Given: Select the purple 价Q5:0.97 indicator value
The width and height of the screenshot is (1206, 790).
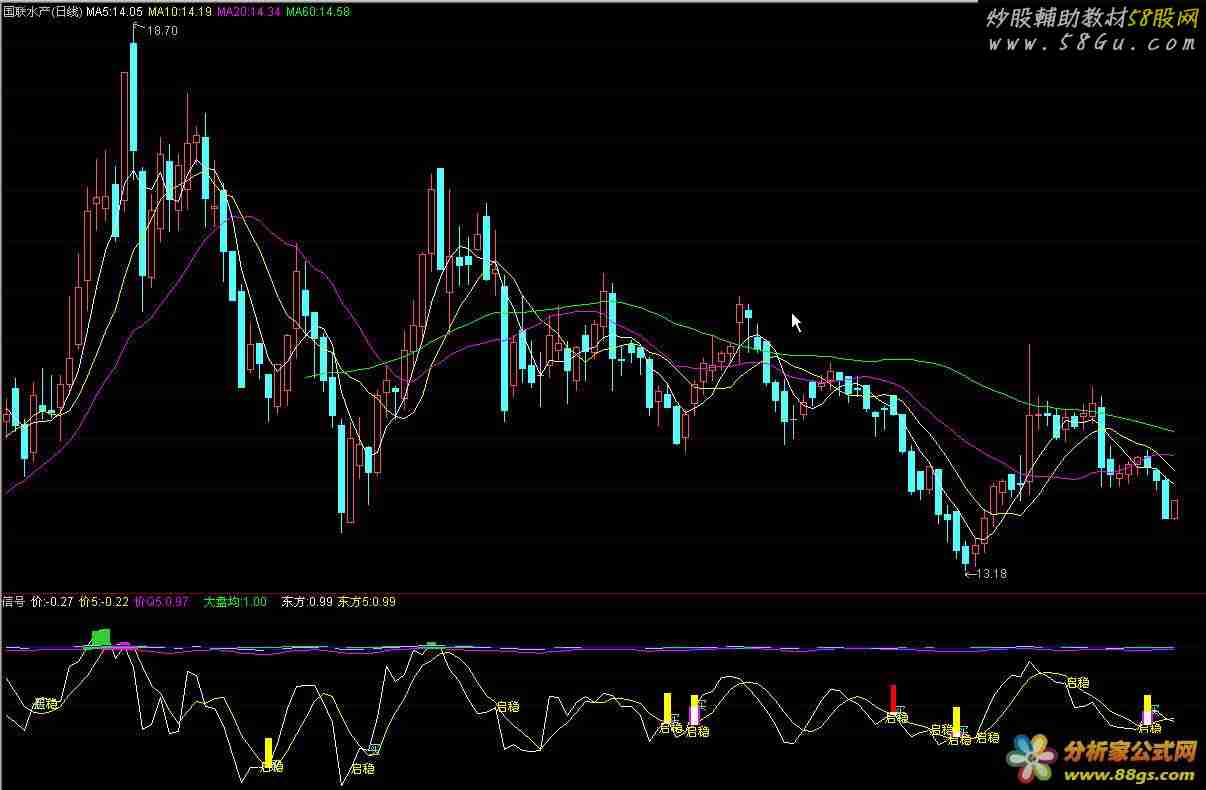Looking at the screenshot, I should click(x=161, y=602).
